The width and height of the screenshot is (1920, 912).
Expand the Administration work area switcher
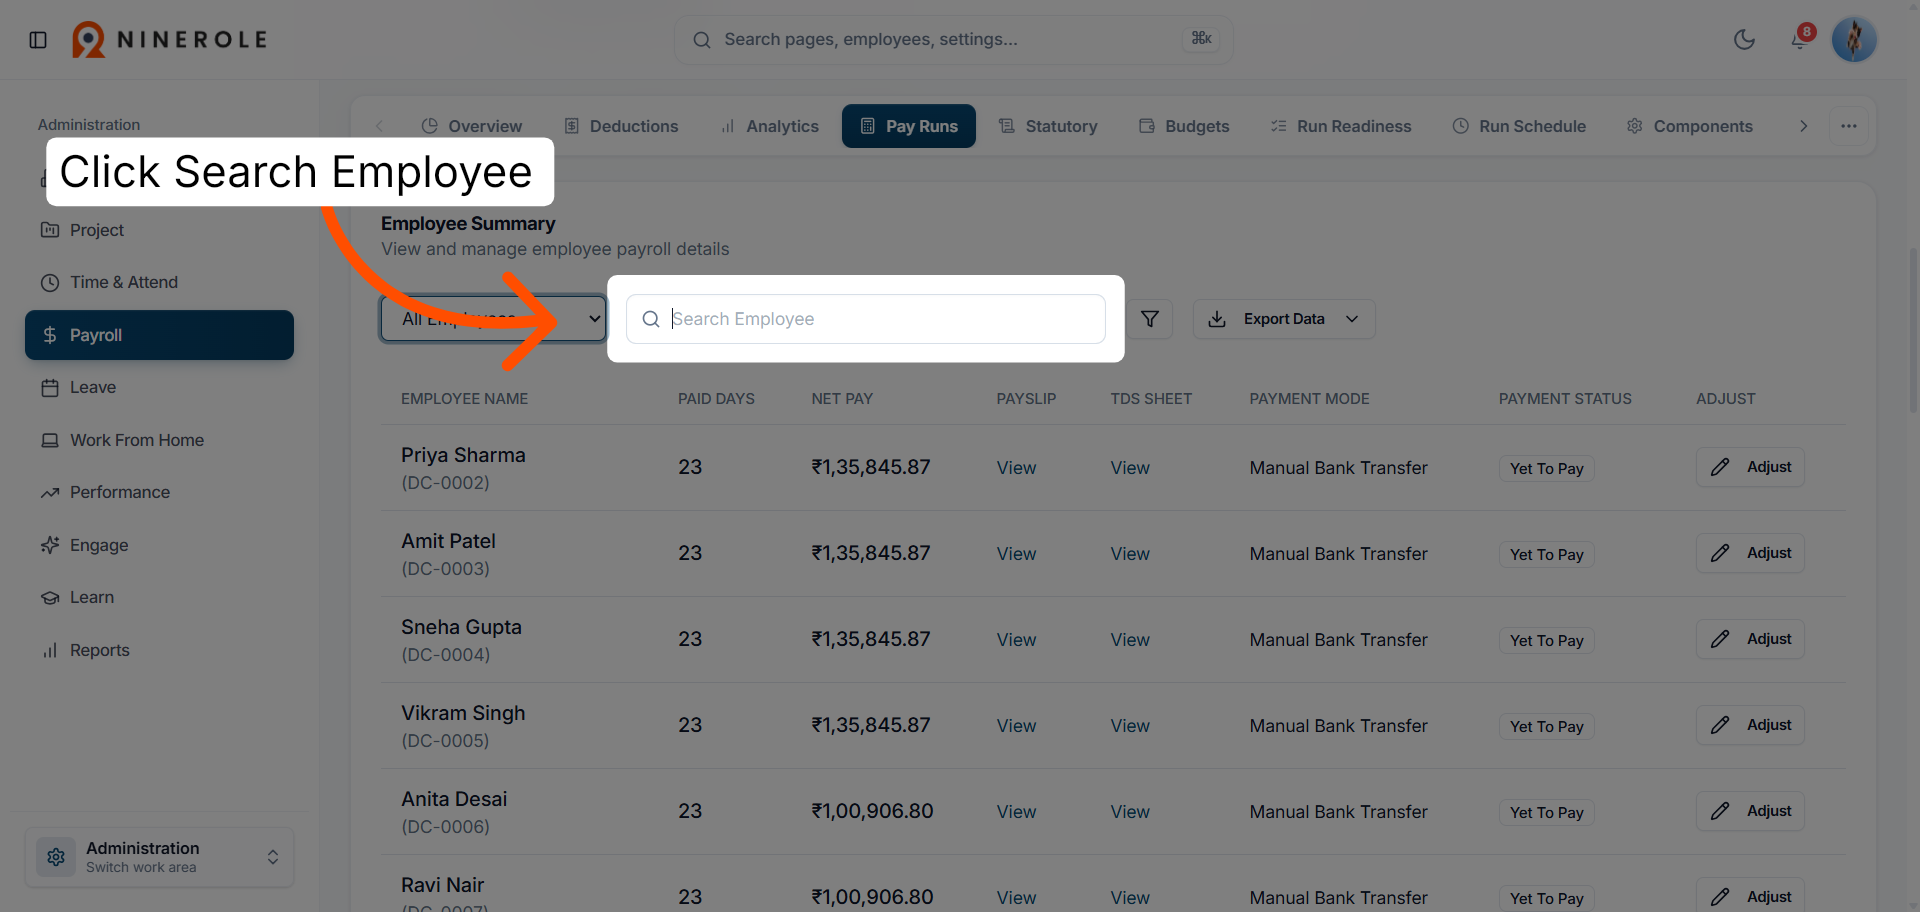click(159, 857)
